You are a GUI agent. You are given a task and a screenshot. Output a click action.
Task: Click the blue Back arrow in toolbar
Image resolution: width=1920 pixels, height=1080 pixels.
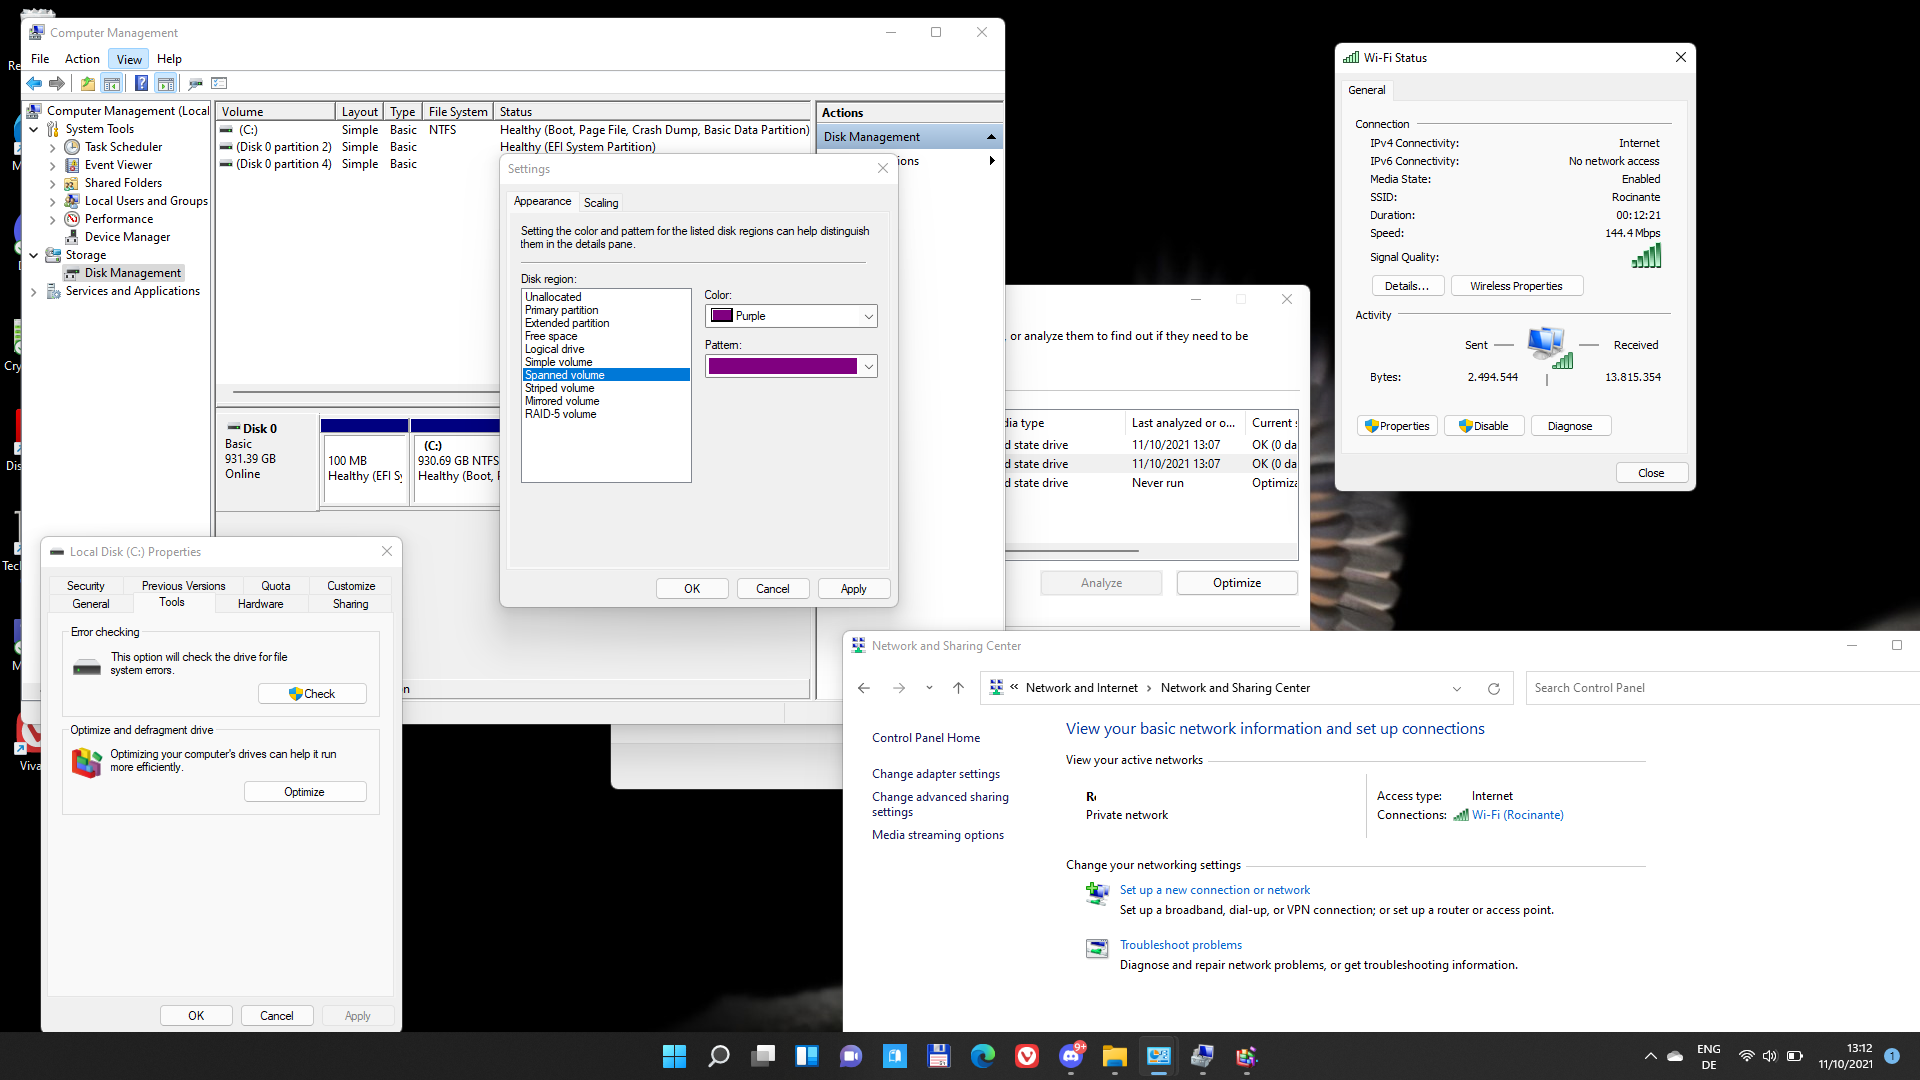[35, 84]
